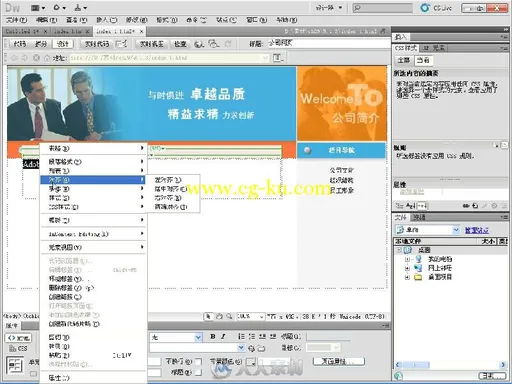
Task: Click Show Category View icon in CSS panel
Action: pos(399,206)
